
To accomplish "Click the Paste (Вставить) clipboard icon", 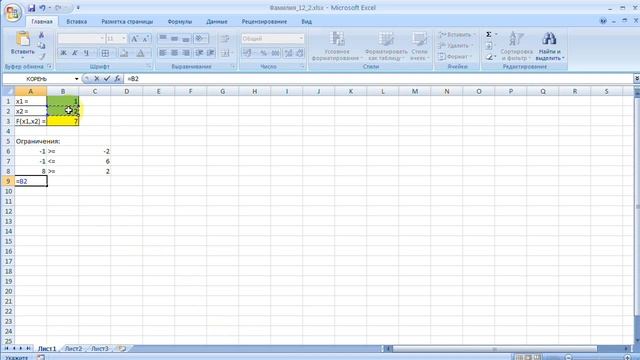I will click(22, 39).
